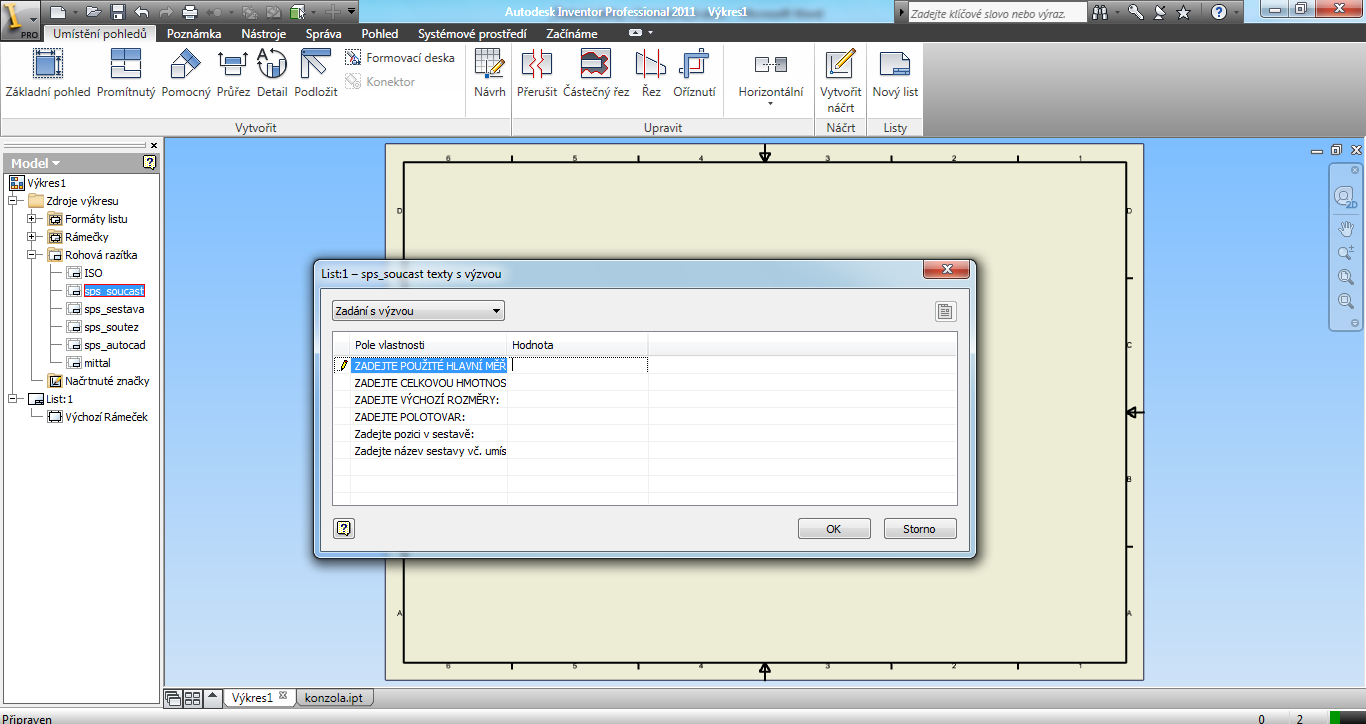Open the satellite communication center icon
Viewport: 1366px width, 724px height.
1160,12
